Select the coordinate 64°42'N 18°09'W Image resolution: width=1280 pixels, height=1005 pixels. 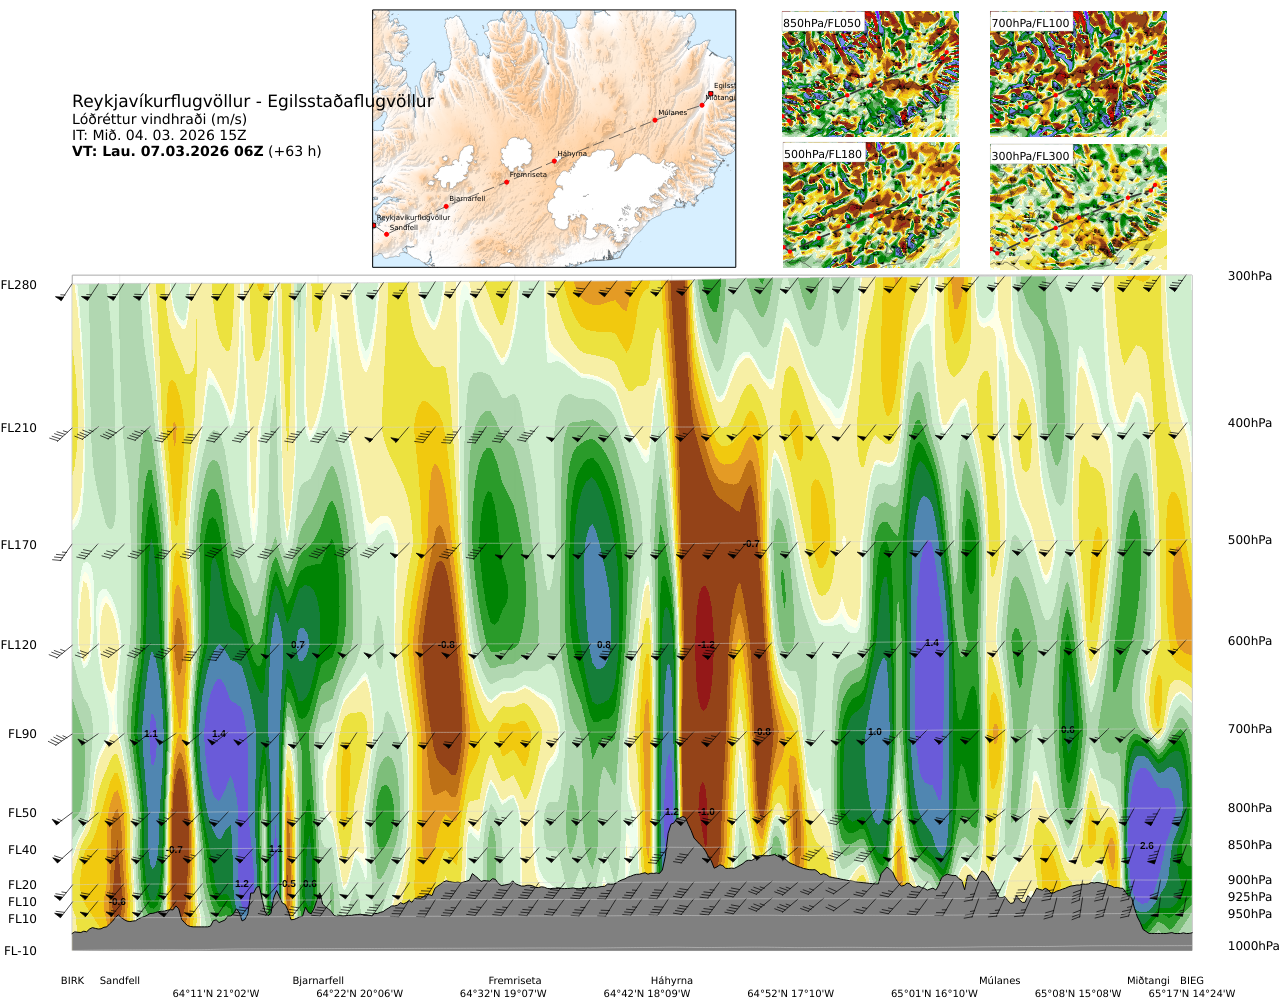tap(647, 994)
